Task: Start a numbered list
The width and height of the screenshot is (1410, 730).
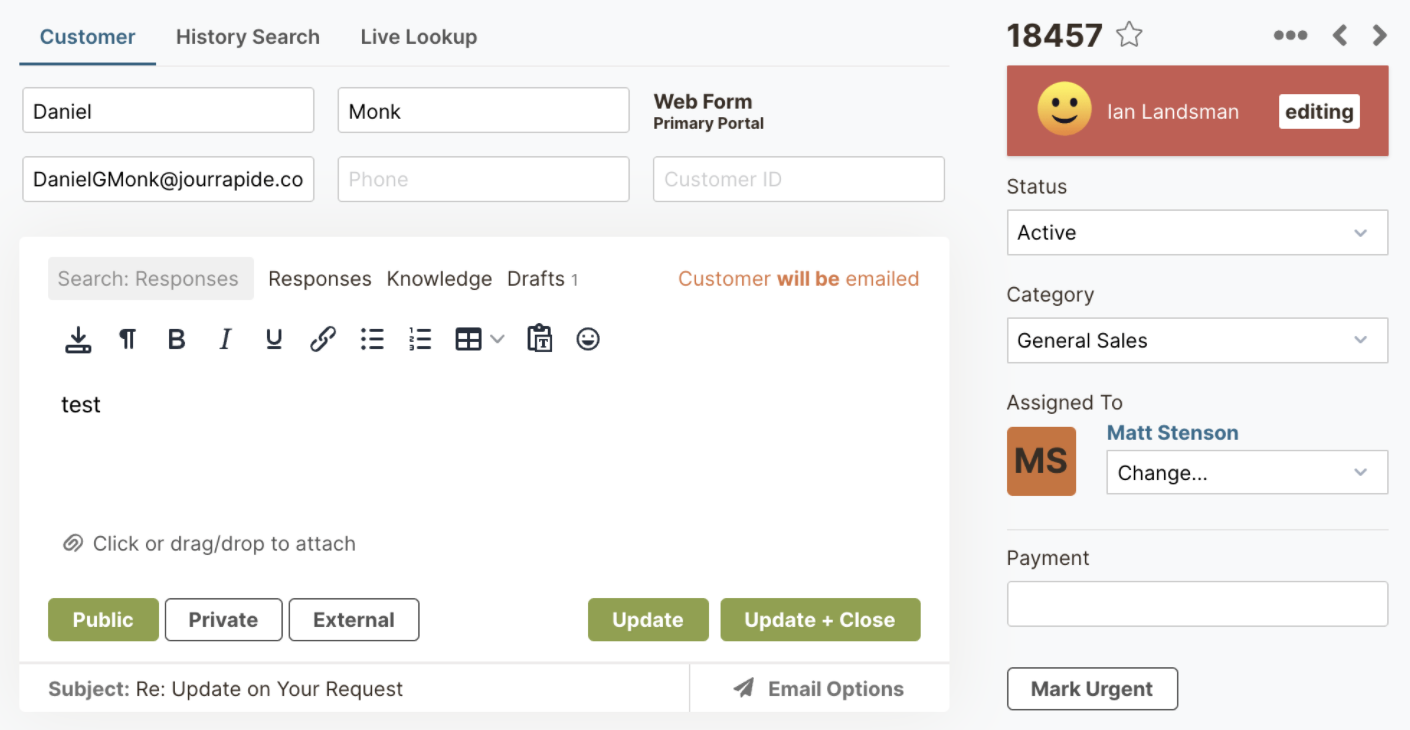Action: [420, 340]
